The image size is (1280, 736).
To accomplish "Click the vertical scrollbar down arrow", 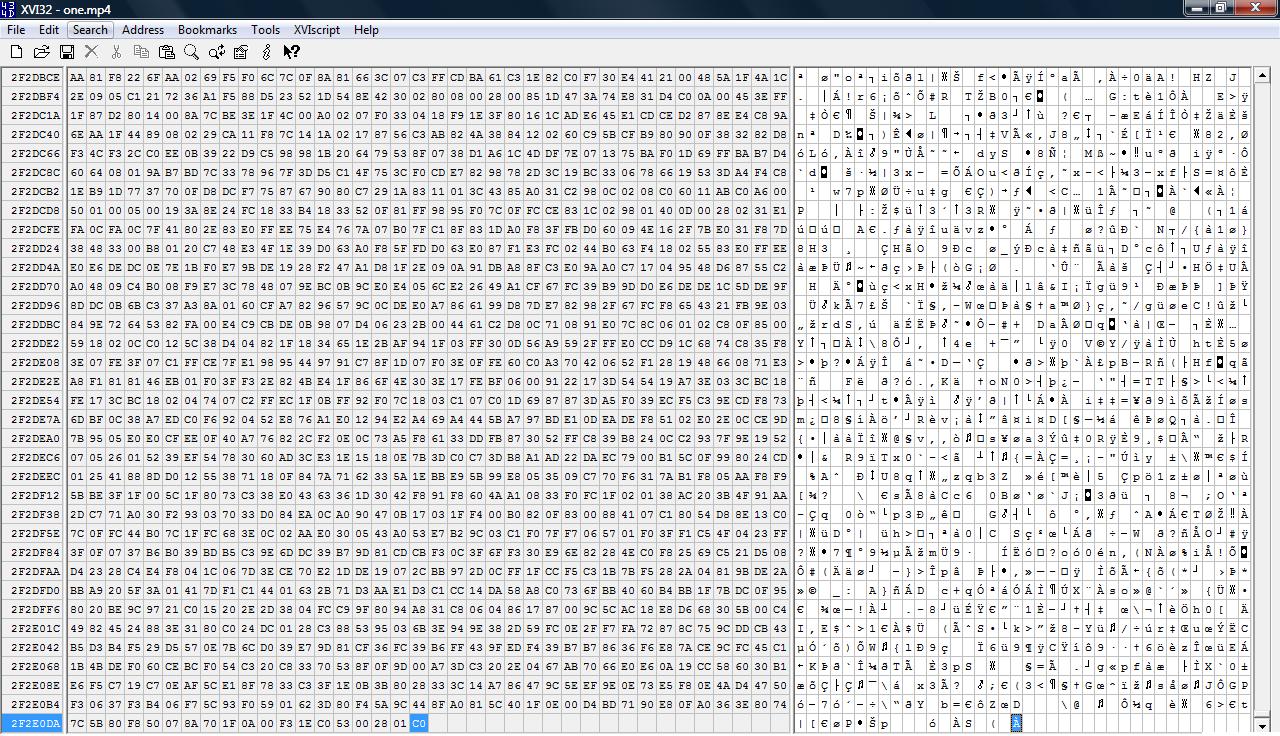I will 1262,725.
